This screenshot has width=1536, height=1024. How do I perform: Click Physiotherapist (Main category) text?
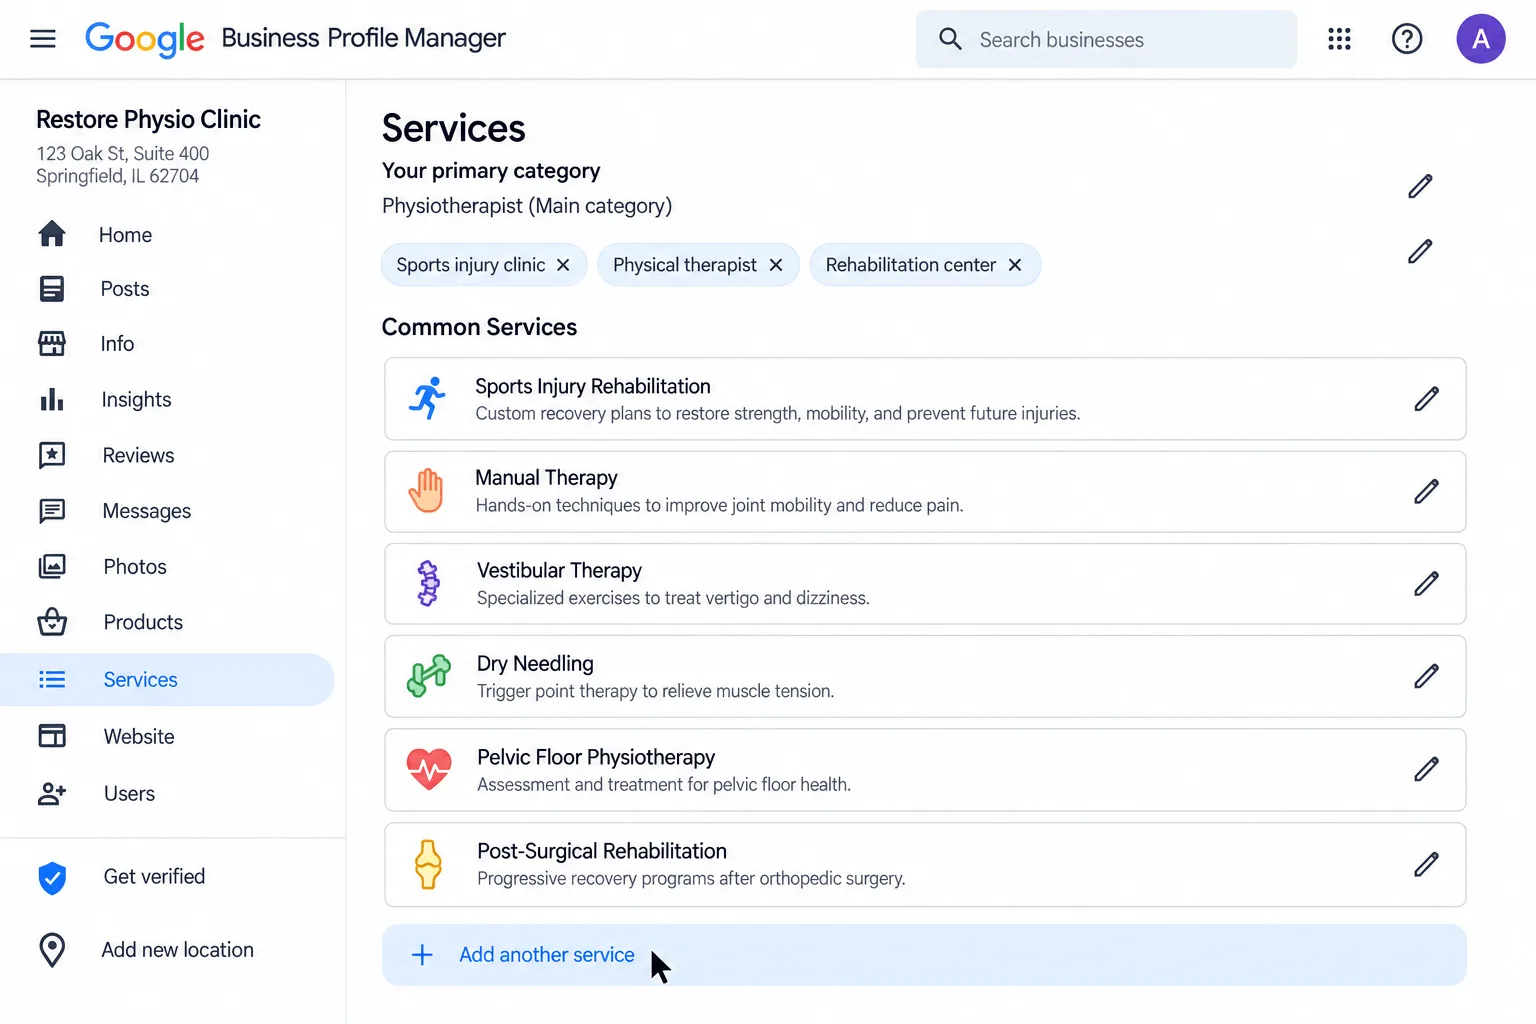(x=527, y=206)
